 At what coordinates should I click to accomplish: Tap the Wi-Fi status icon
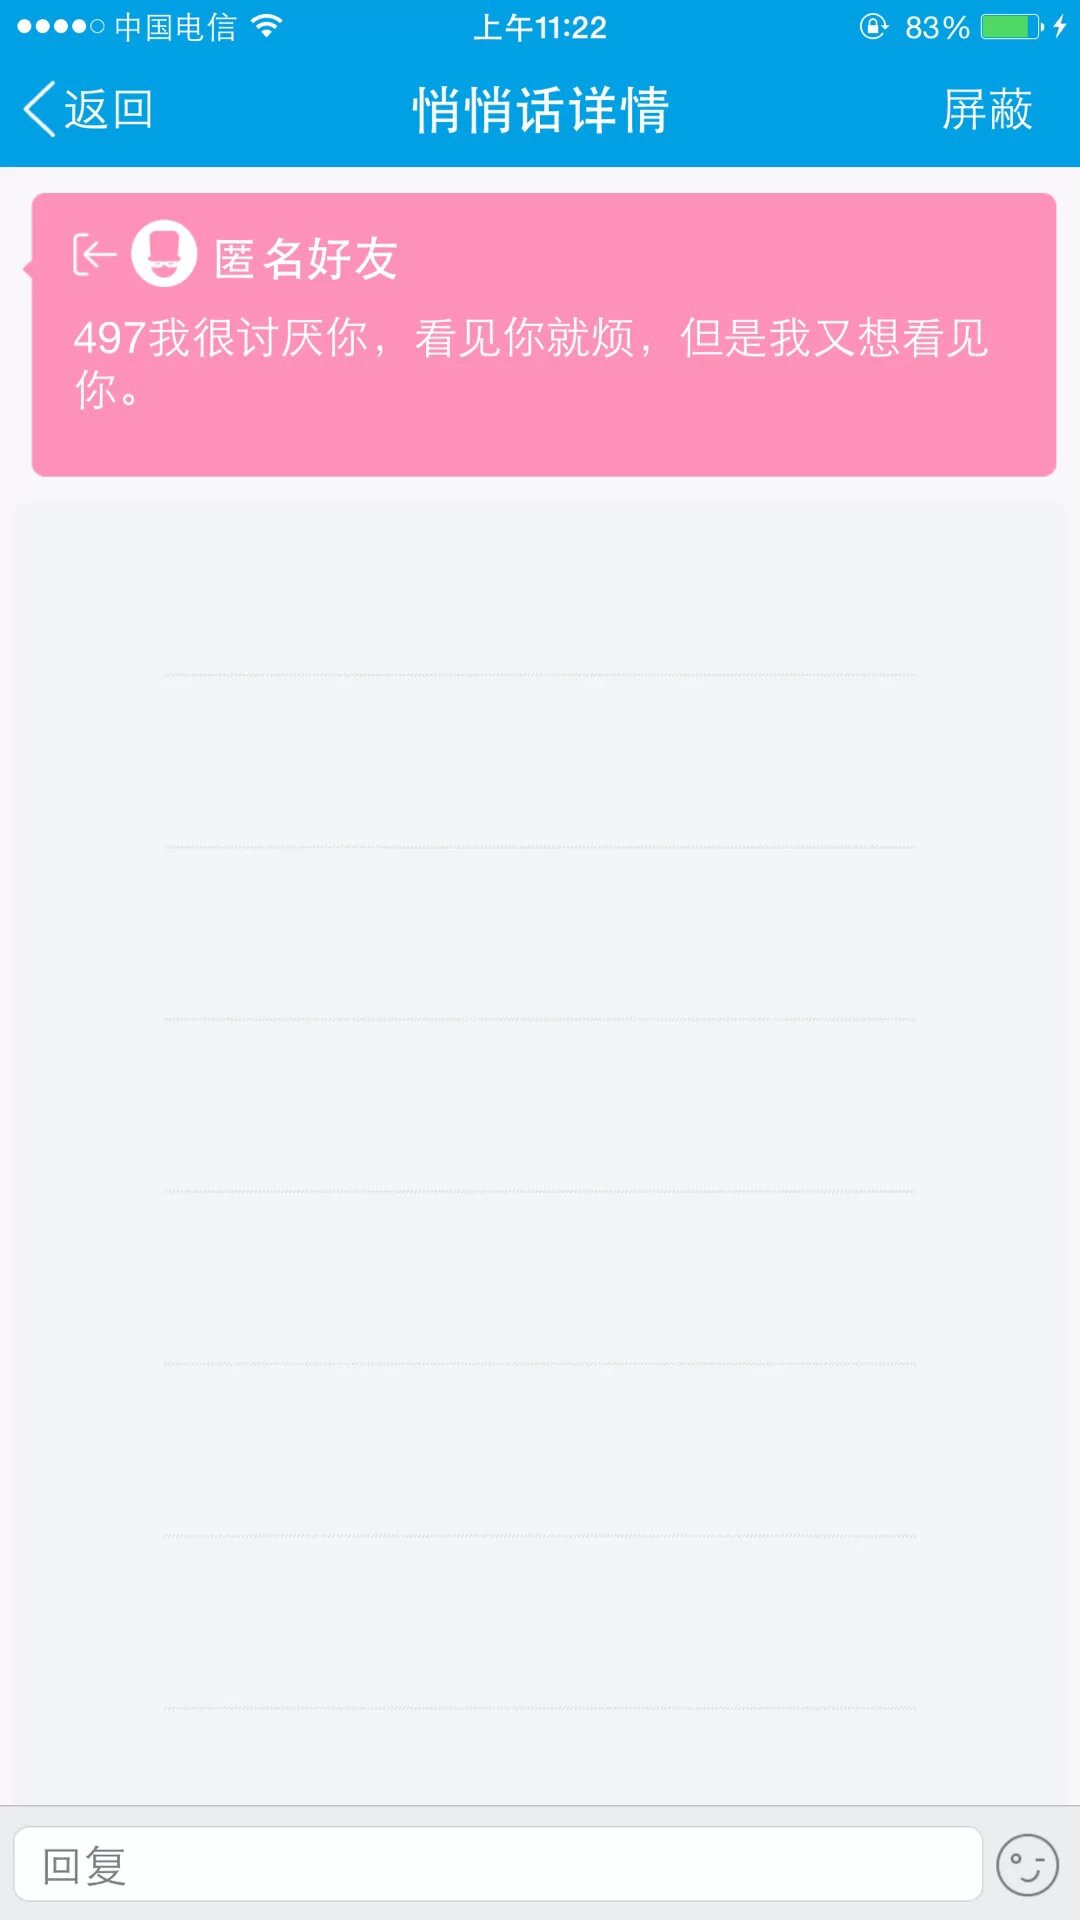[266, 26]
